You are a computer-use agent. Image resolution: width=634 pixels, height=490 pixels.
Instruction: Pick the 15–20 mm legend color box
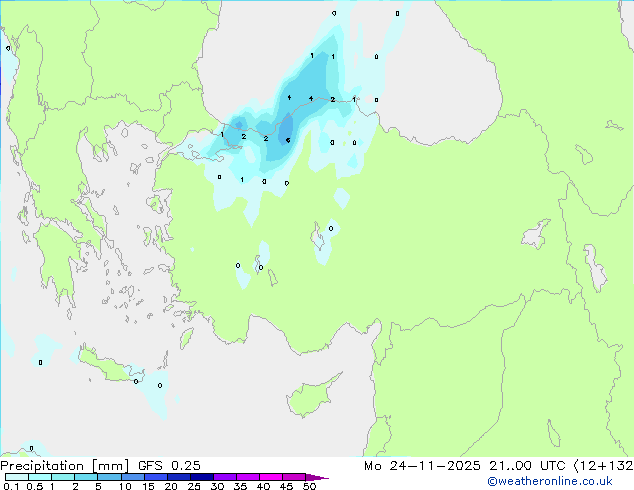point(156,477)
